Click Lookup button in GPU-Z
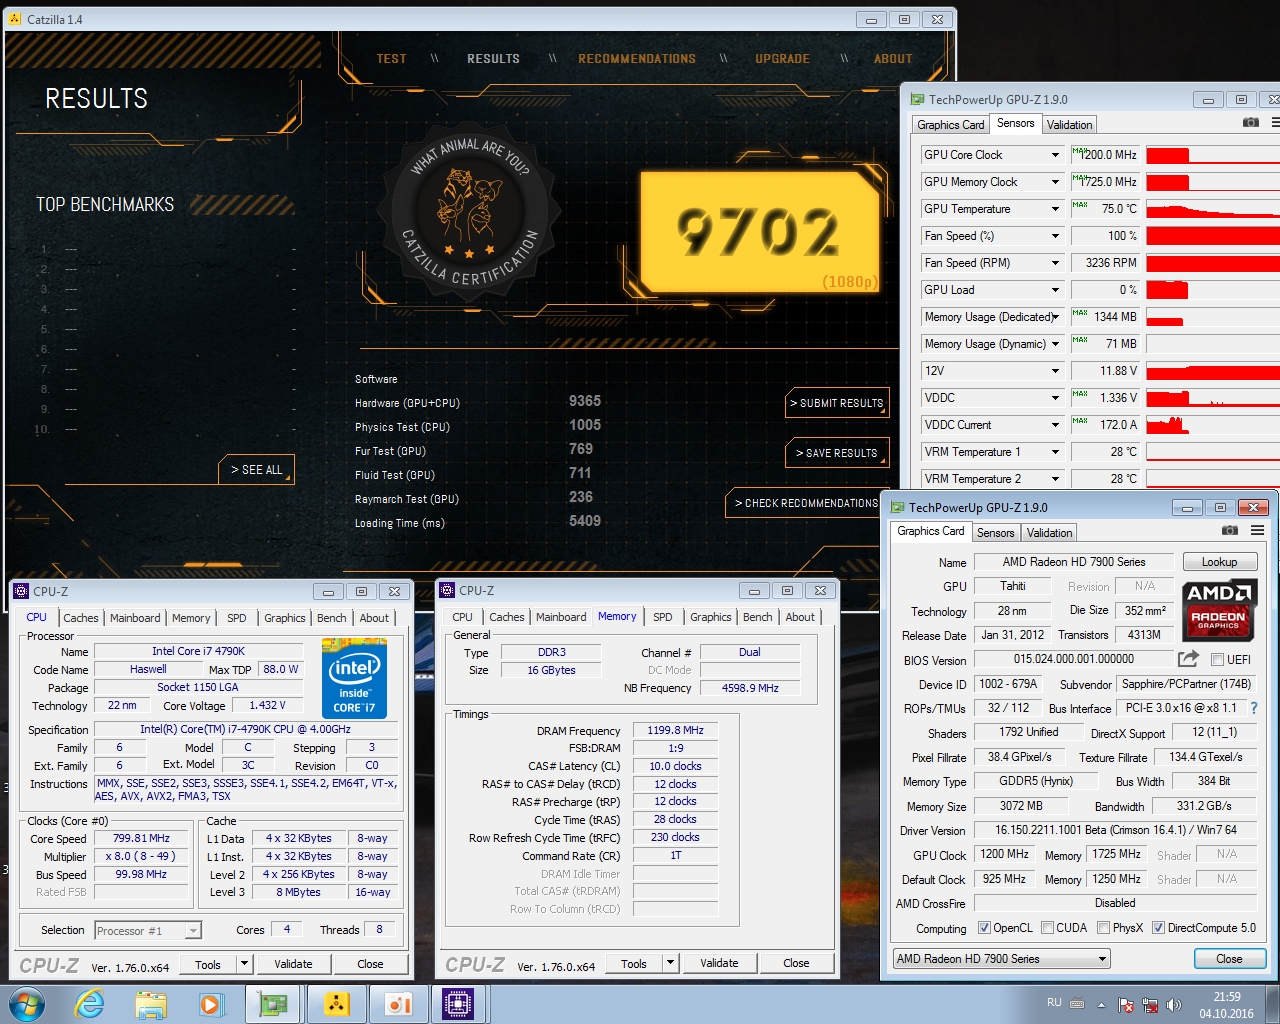 (1219, 562)
